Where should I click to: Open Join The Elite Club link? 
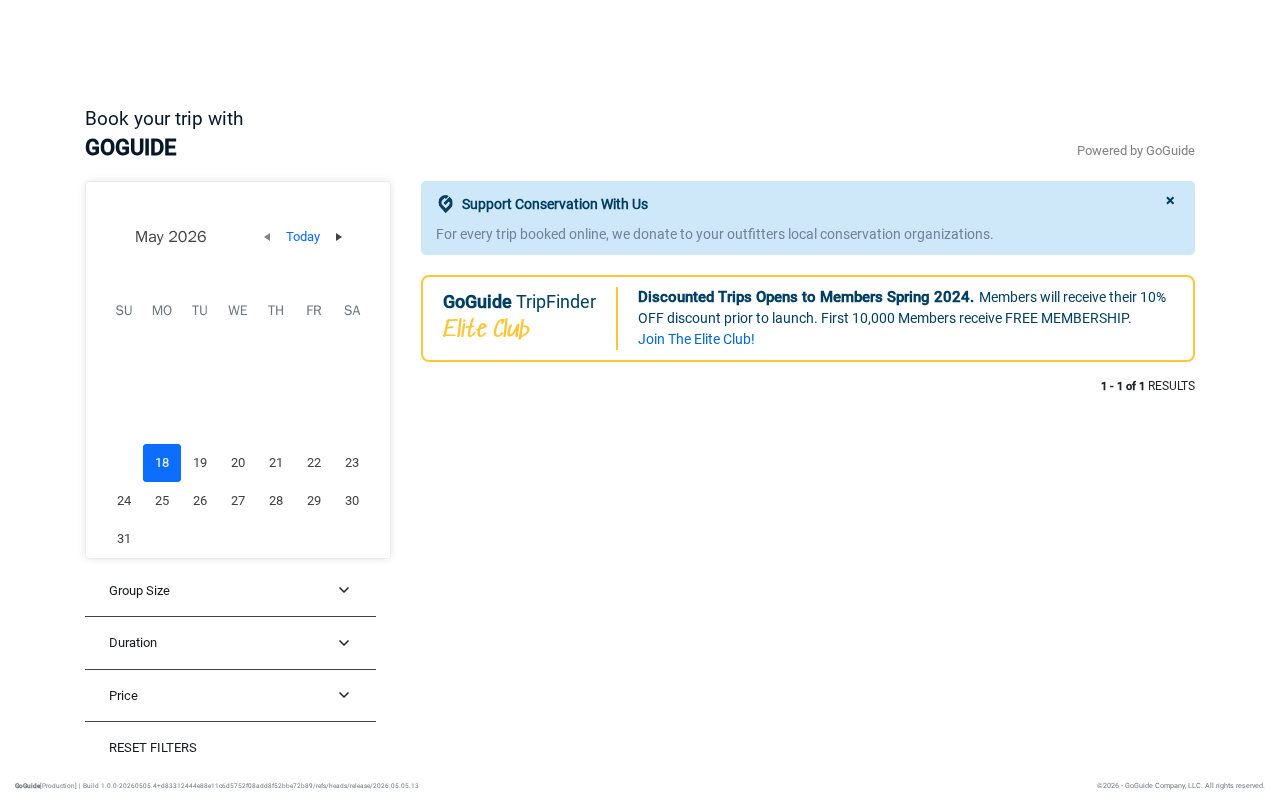point(696,339)
